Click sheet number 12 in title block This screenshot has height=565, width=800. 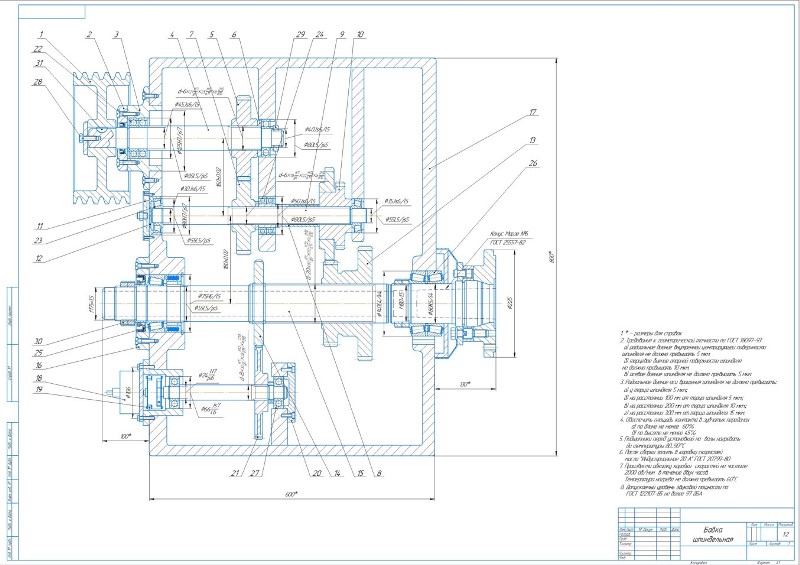pos(785,534)
